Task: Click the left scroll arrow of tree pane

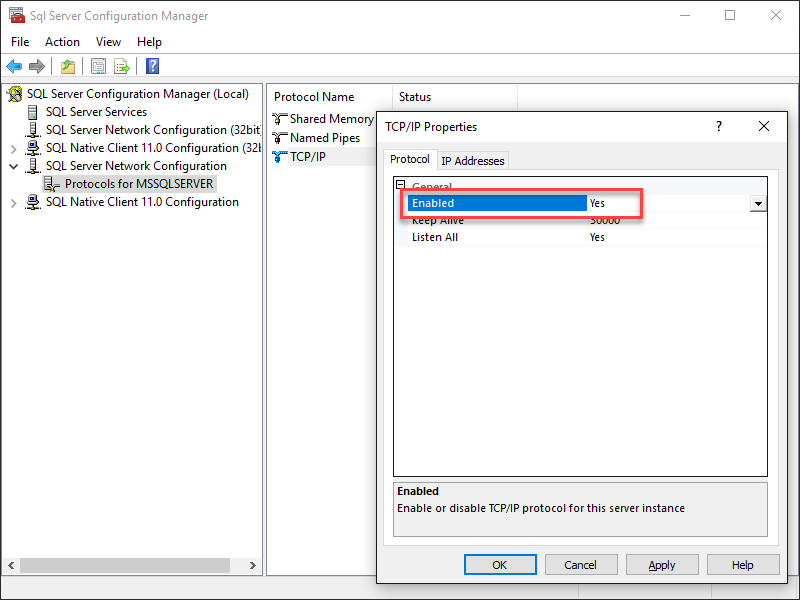Action: [11, 565]
